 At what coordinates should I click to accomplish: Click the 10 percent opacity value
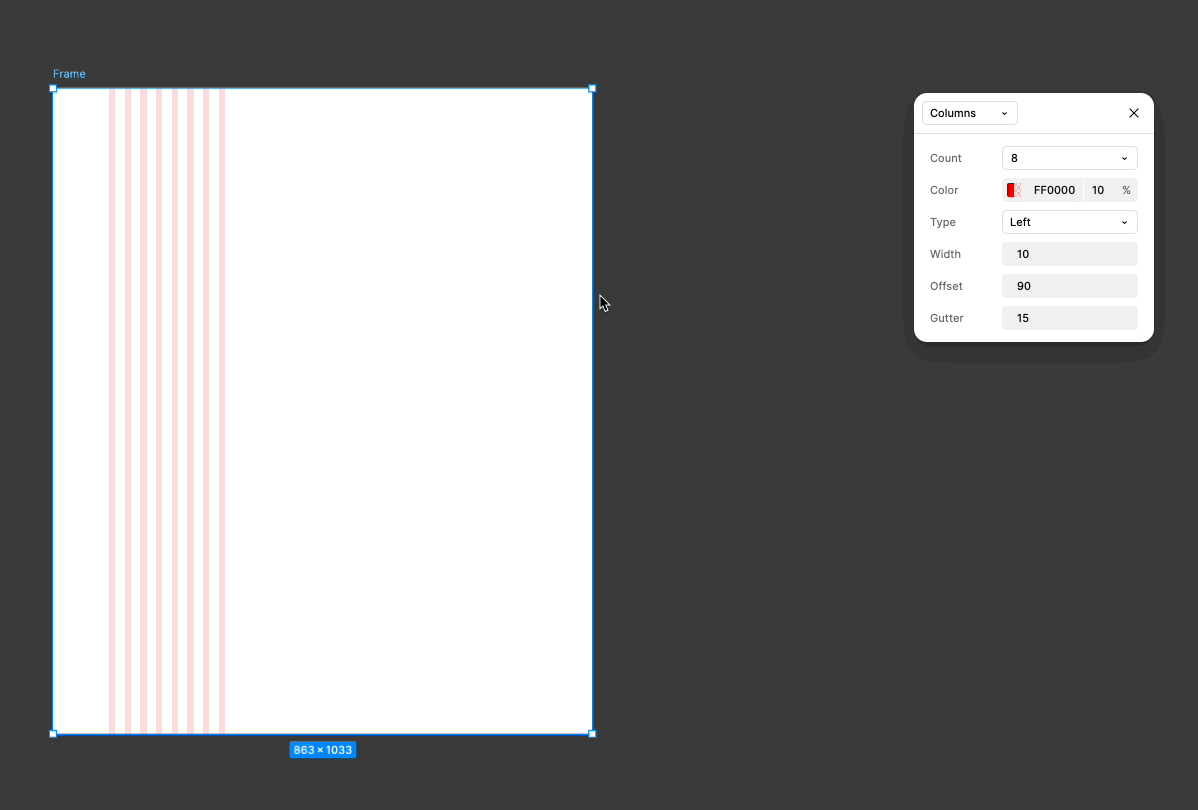[x=1097, y=189]
